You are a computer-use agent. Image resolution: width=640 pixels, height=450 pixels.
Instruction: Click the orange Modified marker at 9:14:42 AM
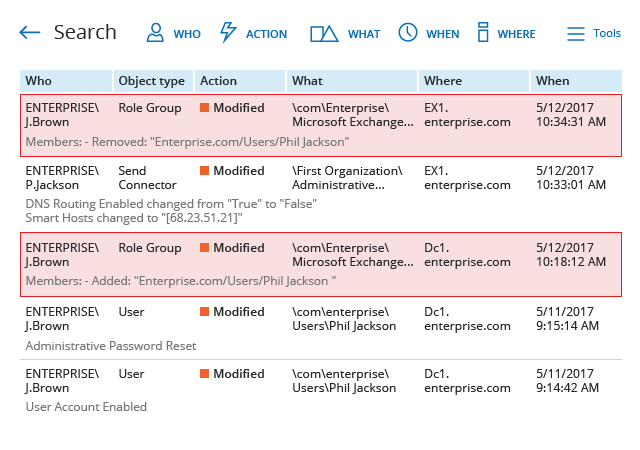pyautogui.click(x=204, y=374)
